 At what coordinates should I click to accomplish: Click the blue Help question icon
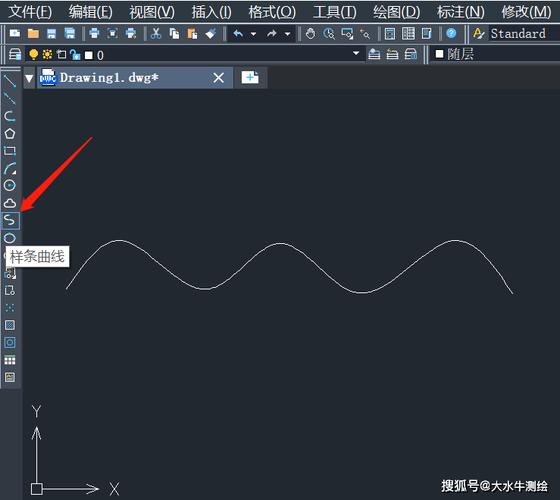[x=451, y=34]
